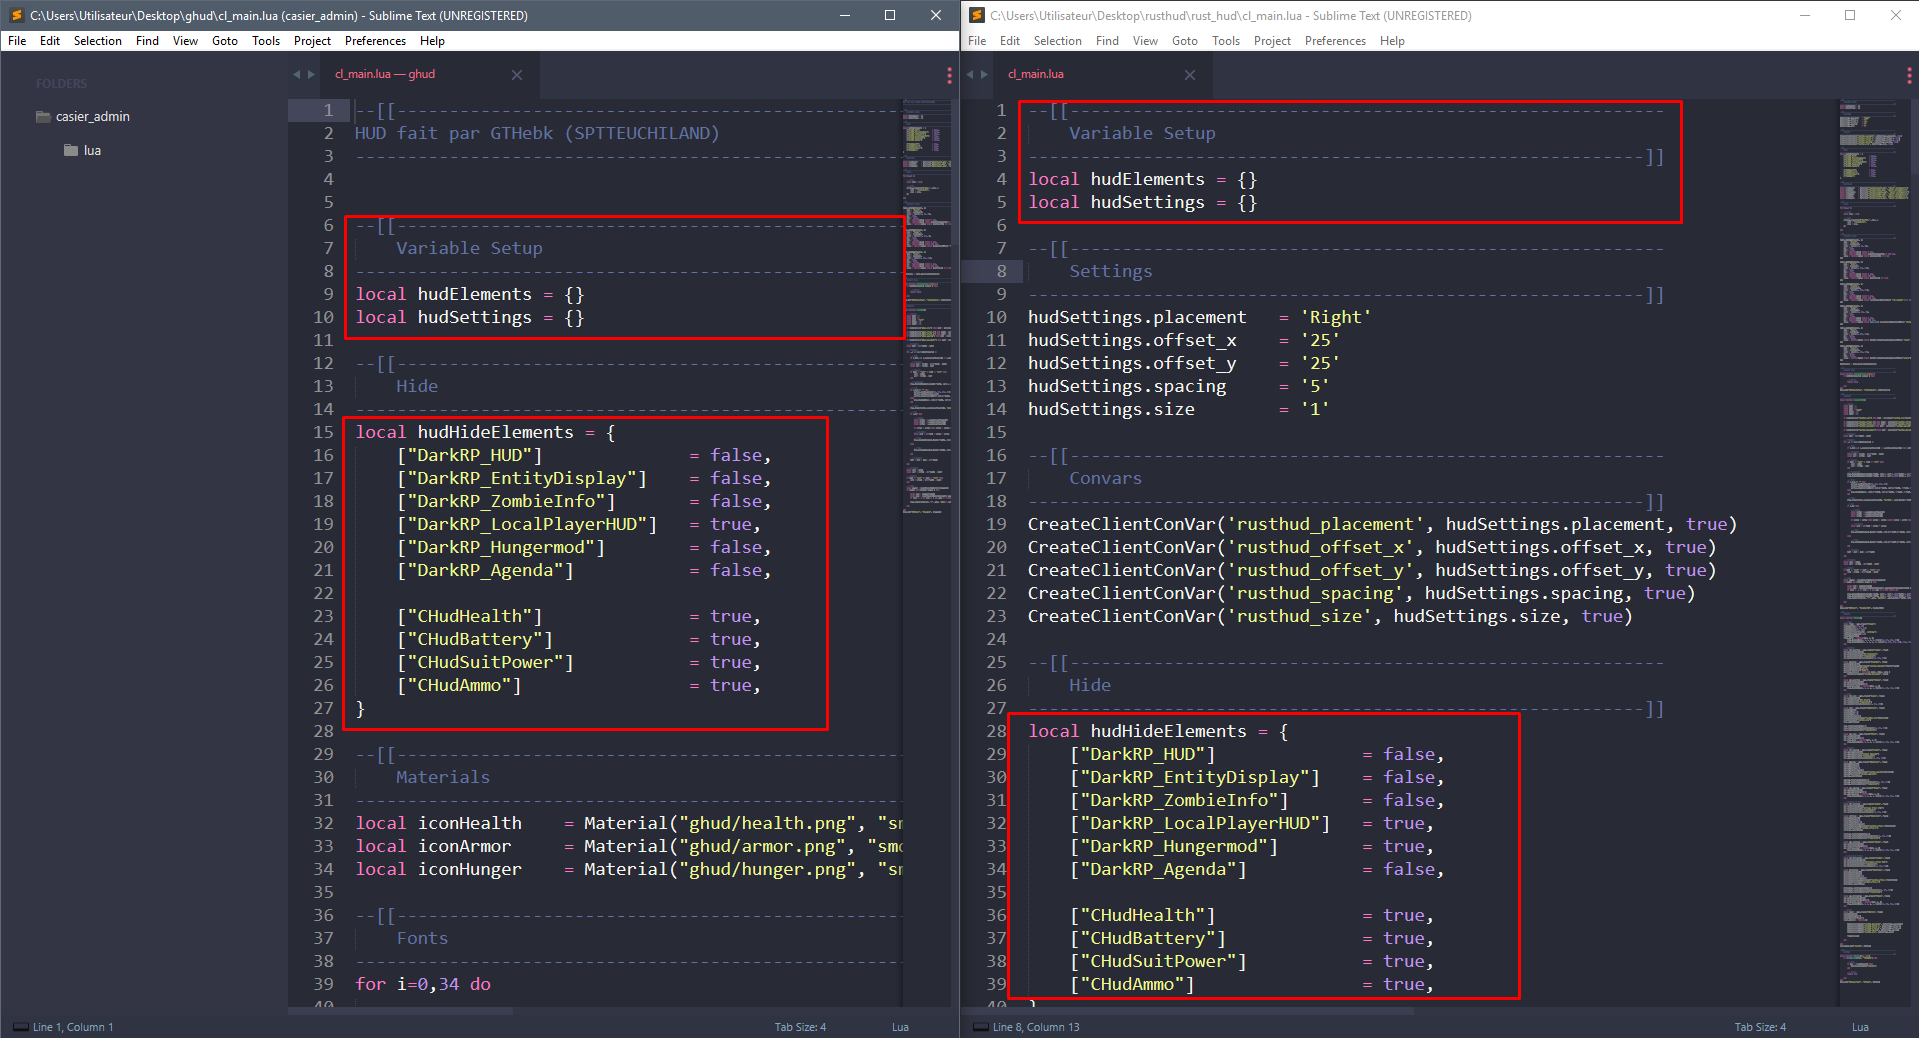Viewport: 1919px width, 1038px height.
Task: Open tab options dots in right window
Action: [1909, 75]
